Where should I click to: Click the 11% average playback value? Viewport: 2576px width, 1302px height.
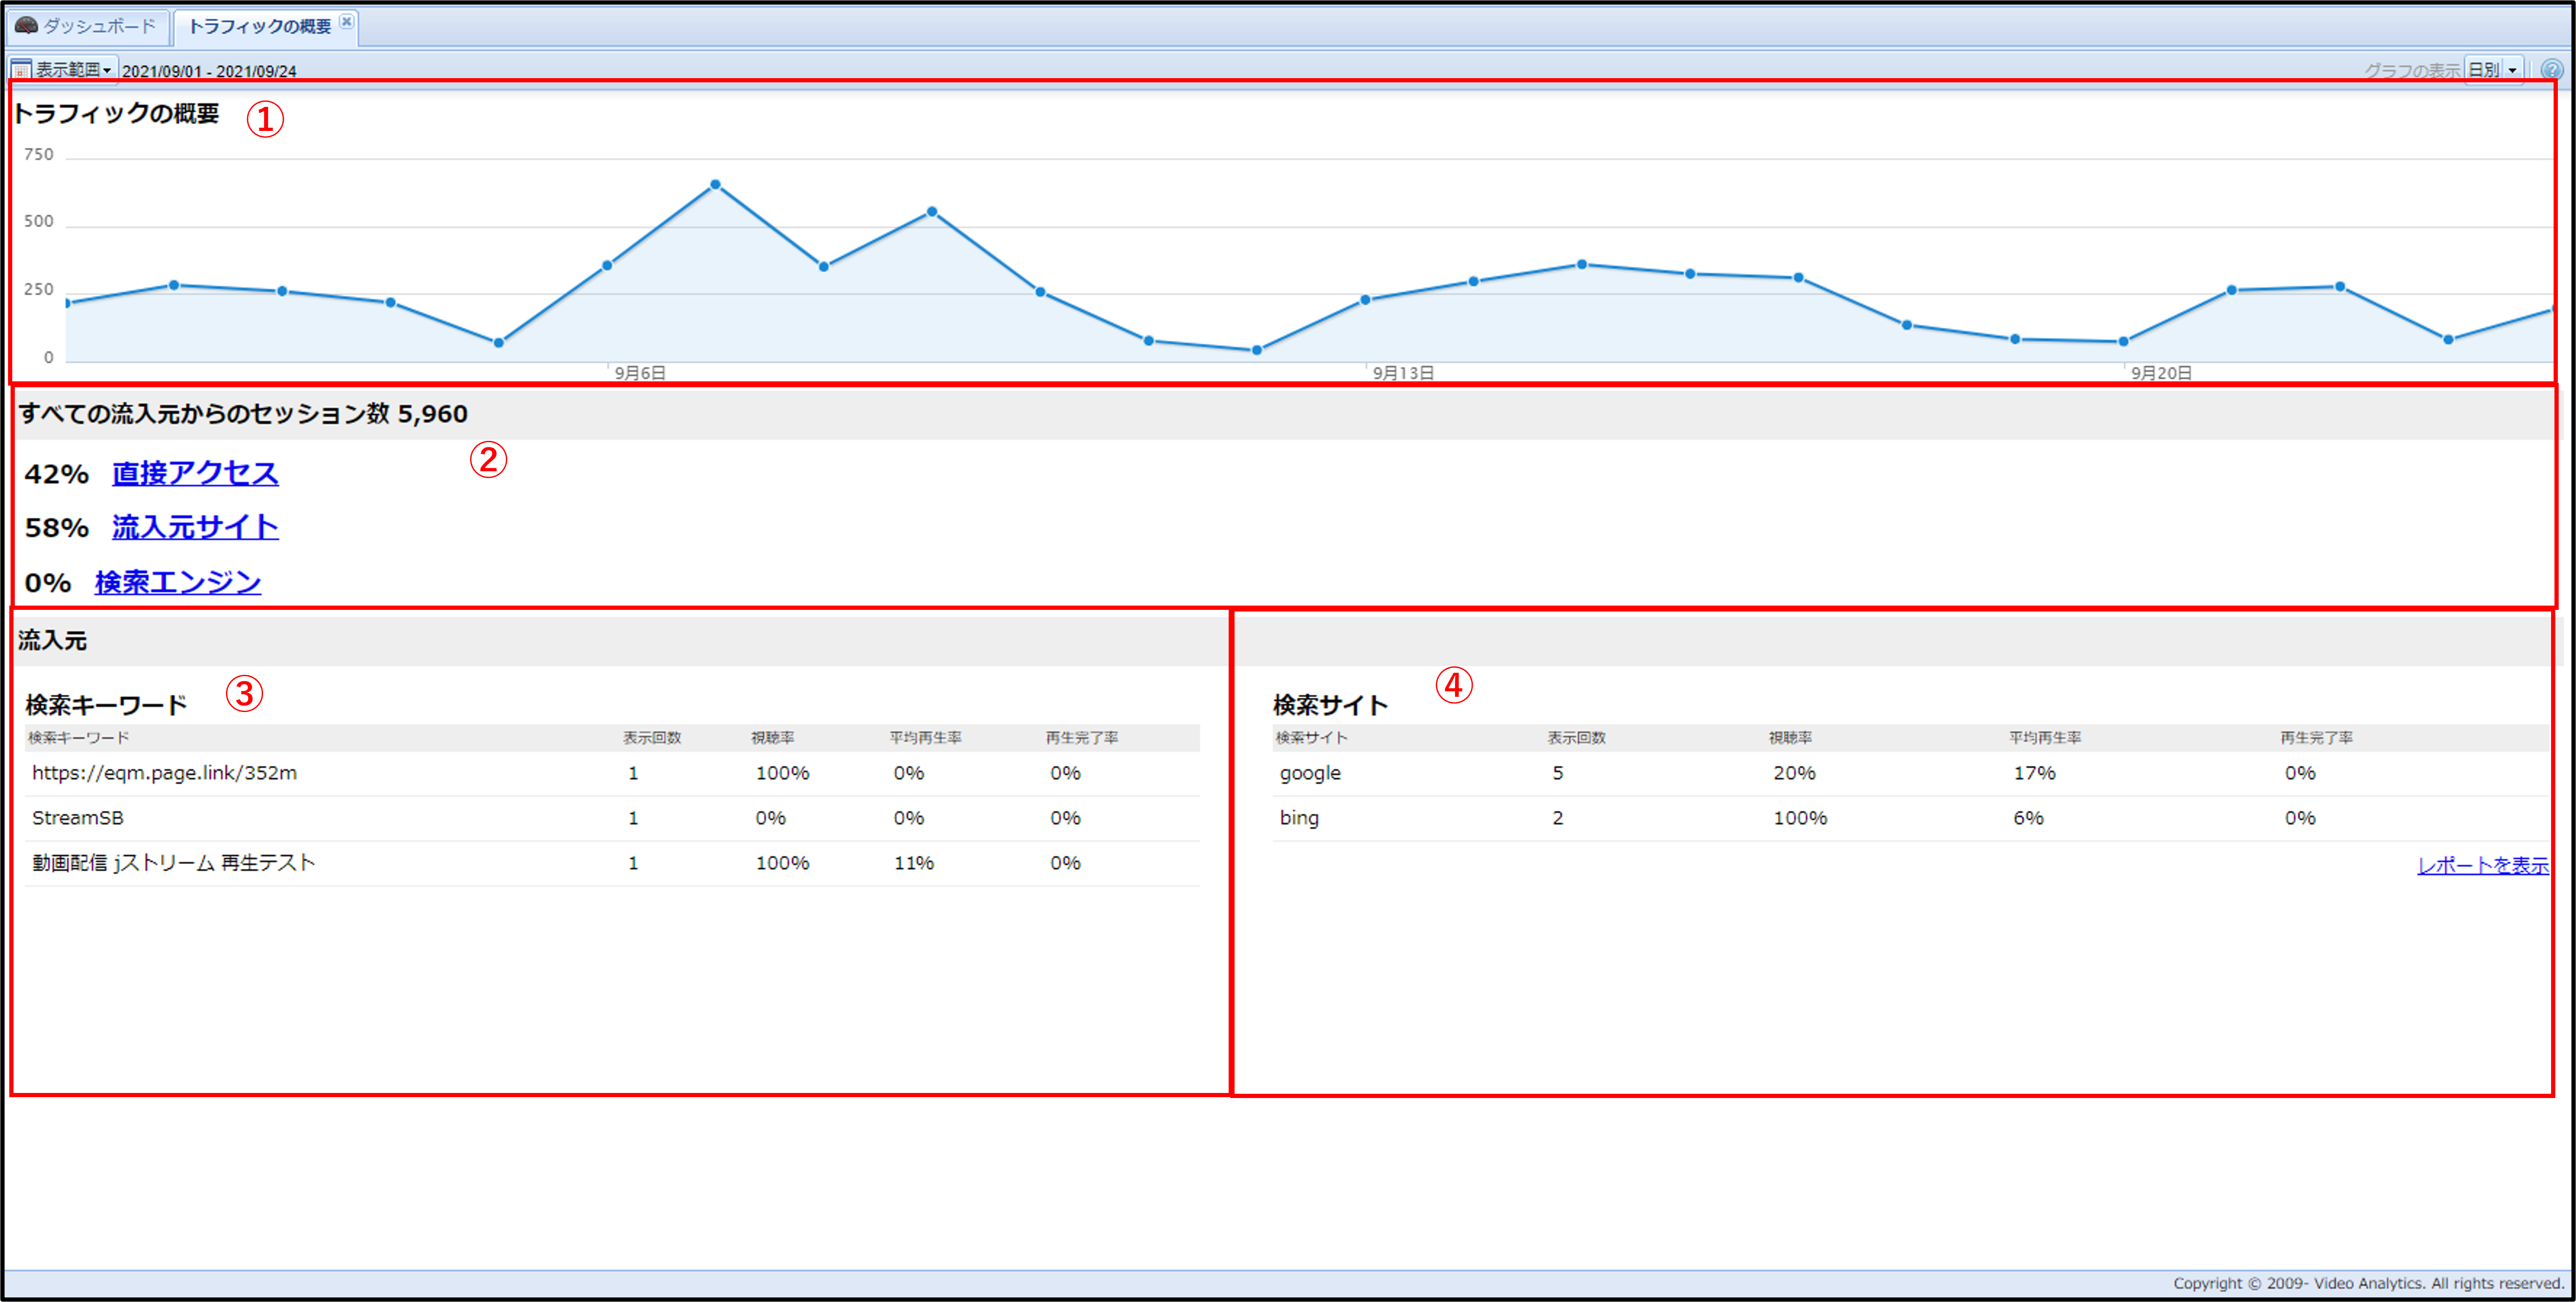point(914,863)
